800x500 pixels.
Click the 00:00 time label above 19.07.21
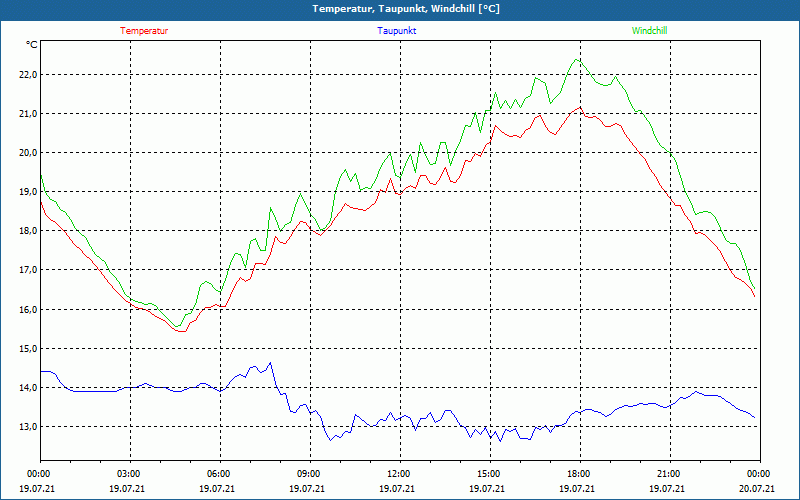click(37, 474)
